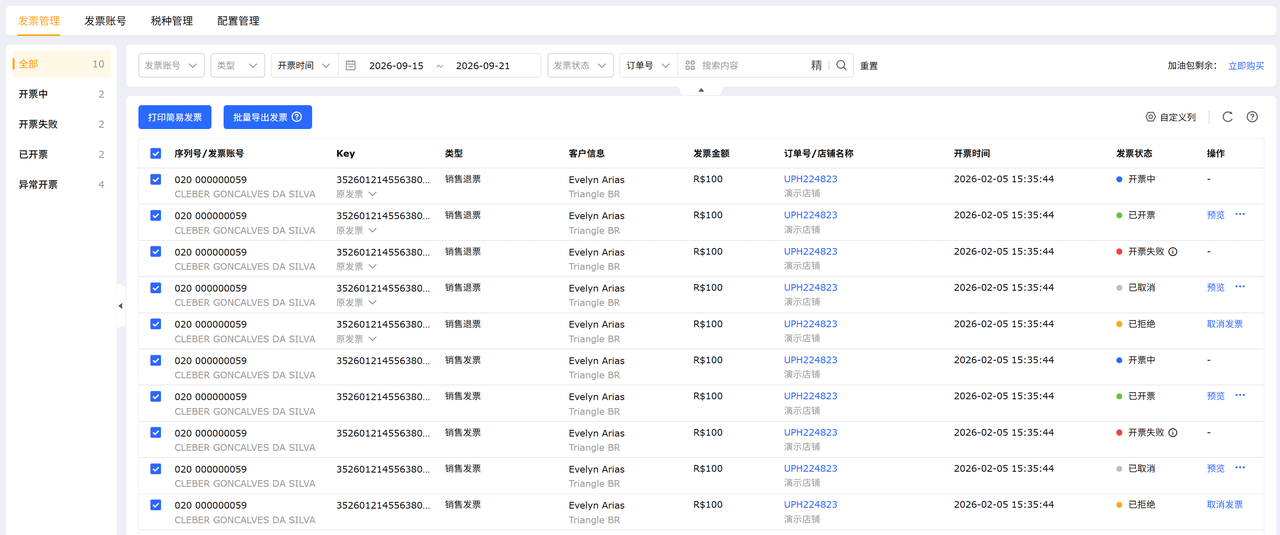Click 预览 on 销售退票 已开票 row
The width and height of the screenshot is (1280, 535).
click(1216, 215)
